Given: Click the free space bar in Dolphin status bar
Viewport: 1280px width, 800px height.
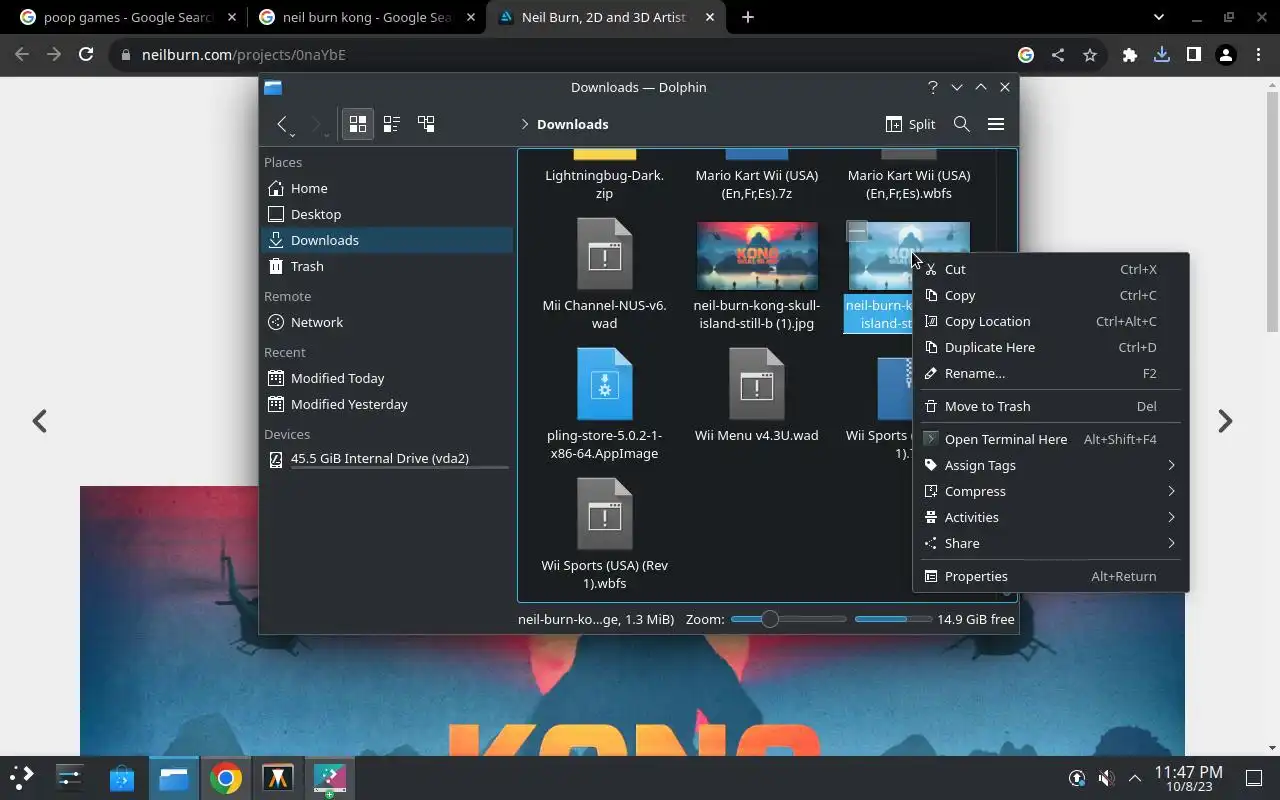Looking at the screenshot, I should pyautogui.click(x=893, y=619).
